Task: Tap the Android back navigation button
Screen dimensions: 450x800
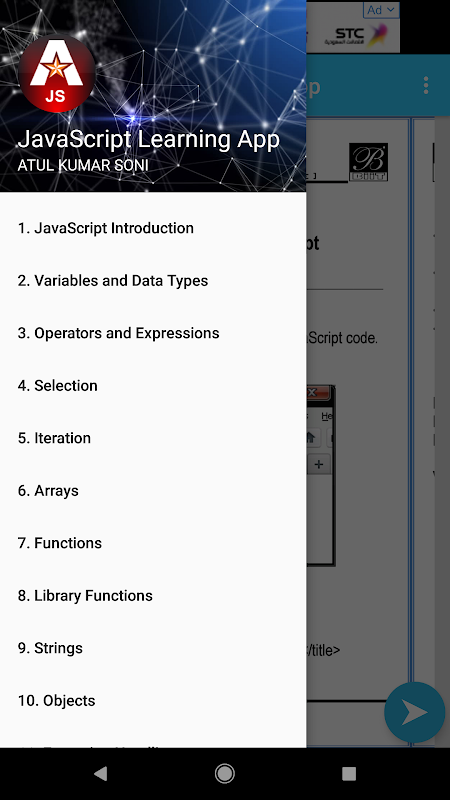Action: coord(101,774)
